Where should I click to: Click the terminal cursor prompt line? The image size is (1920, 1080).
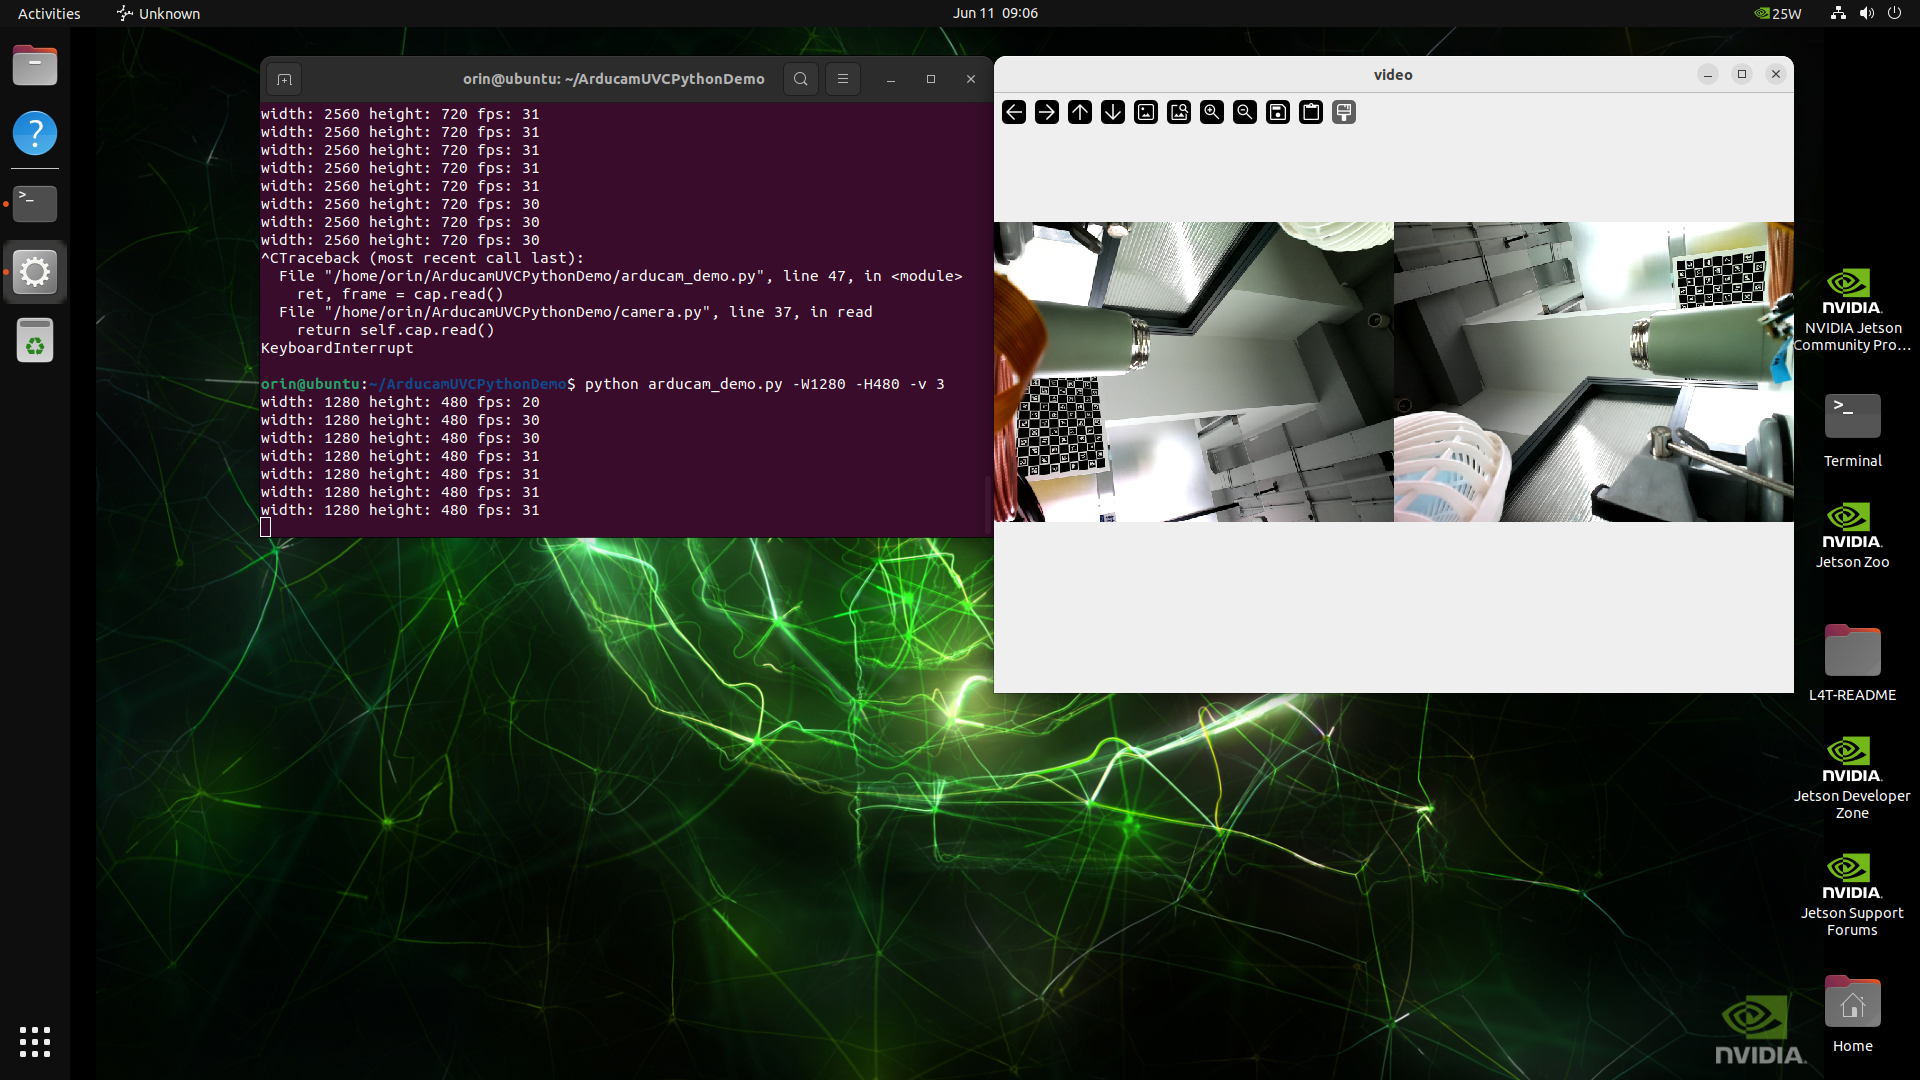(x=266, y=527)
